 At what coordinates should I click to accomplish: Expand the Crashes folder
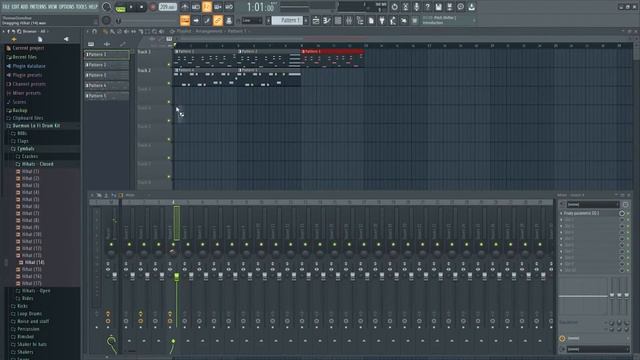29,156
